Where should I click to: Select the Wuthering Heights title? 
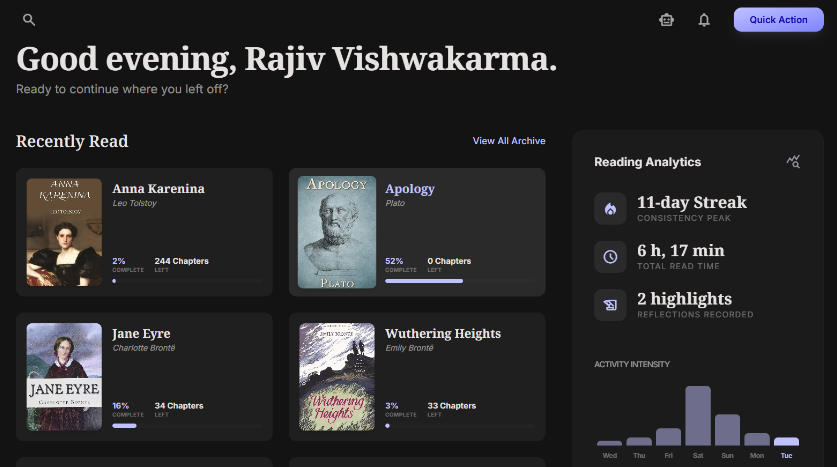coord(443,334)
